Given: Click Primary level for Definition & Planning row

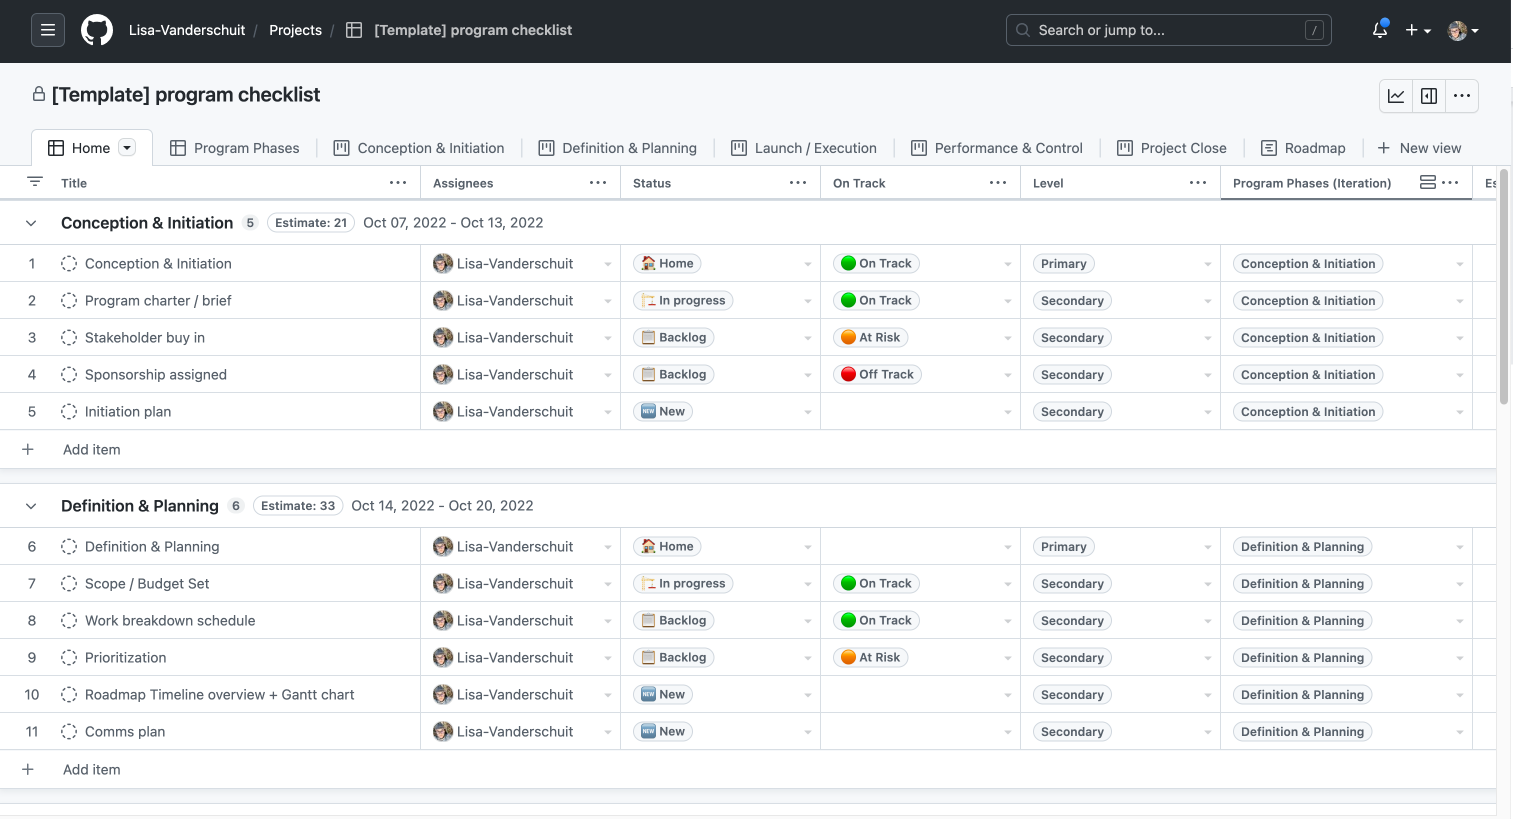Looking at the screenshot, I should point(1063,546).
